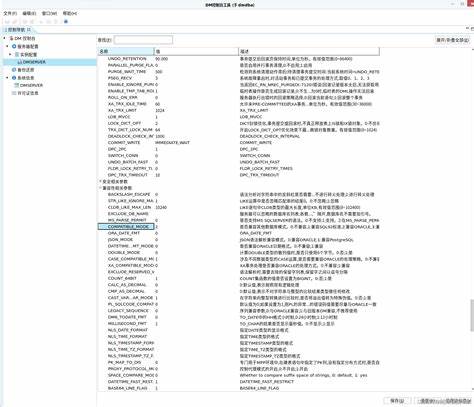Collapse the DM 控制台 tree node
The width and height of the screenshot is (474, 407).
tap(4, 38)
